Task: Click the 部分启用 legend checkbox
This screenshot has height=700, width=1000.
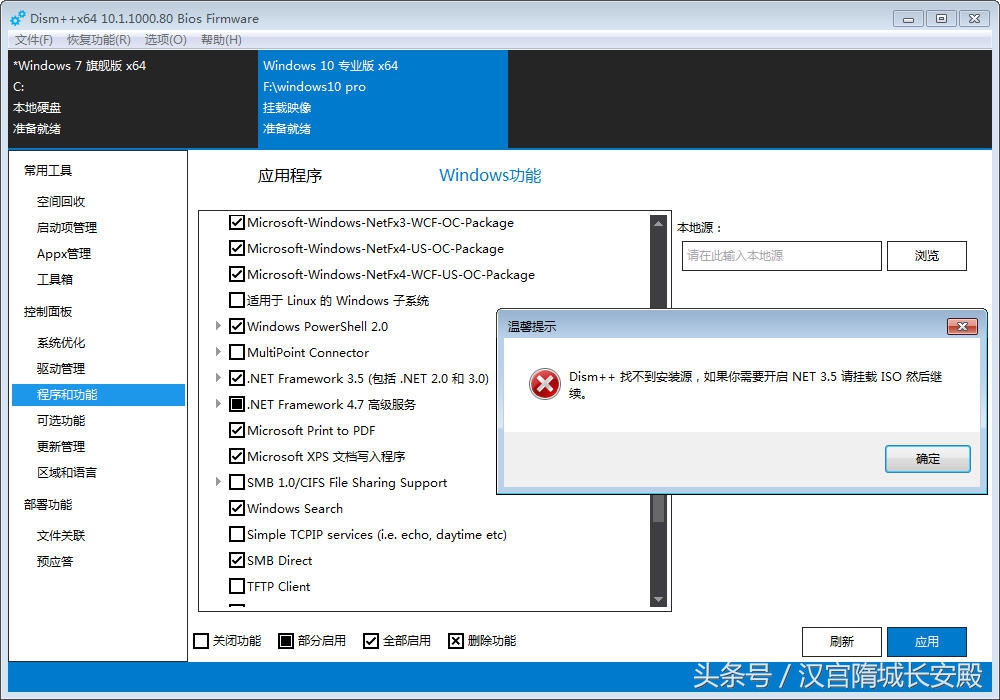Action: point(286,641)
